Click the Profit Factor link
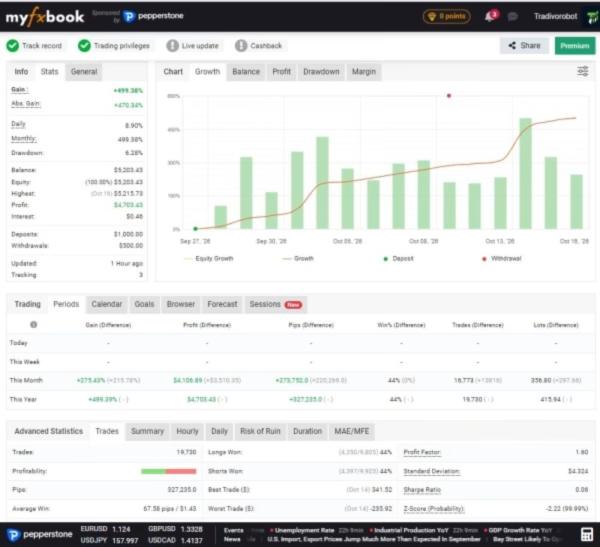Screen dimensions: 600x547 pos(422,452)
